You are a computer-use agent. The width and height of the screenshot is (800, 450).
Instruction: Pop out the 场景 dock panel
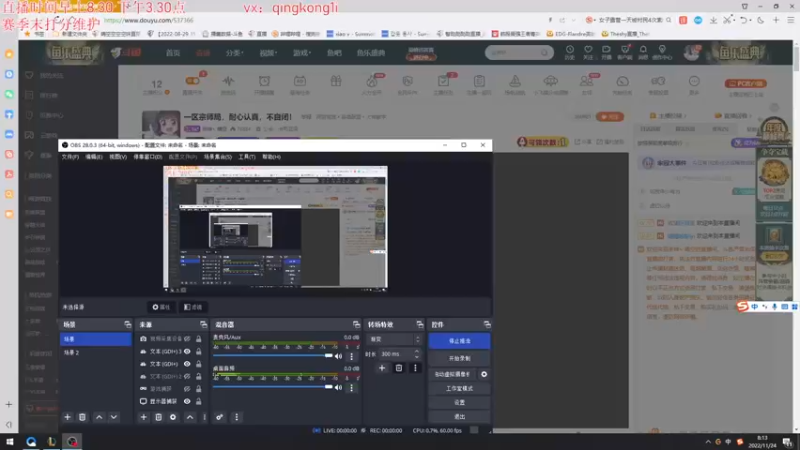(128, 324)
